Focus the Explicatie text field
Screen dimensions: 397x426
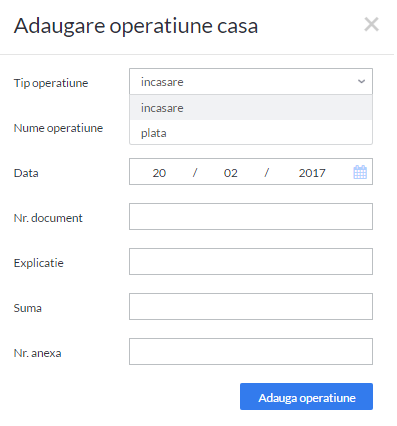[x=251, y=262]
